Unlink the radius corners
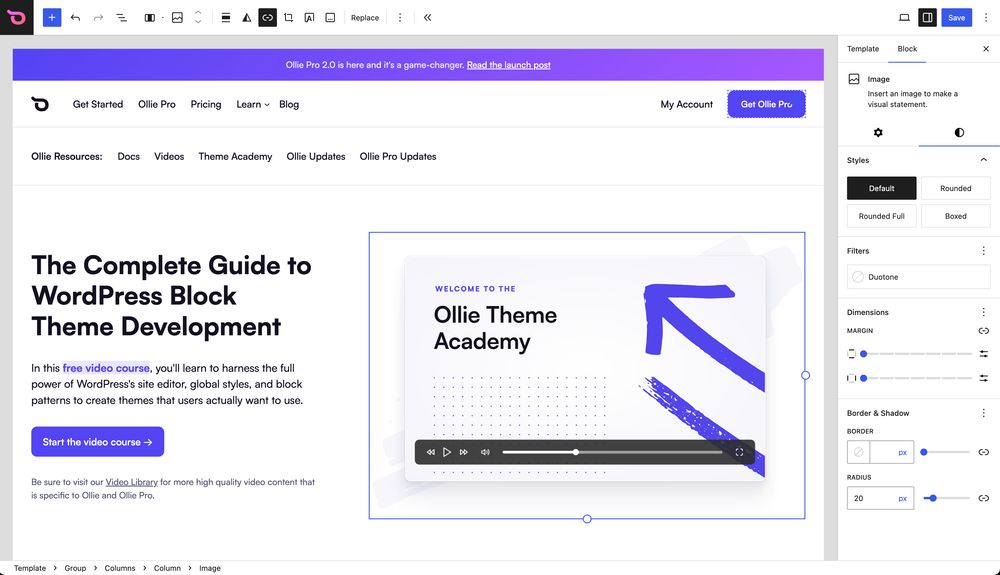 pyautogui.click(x=983, y=498)
